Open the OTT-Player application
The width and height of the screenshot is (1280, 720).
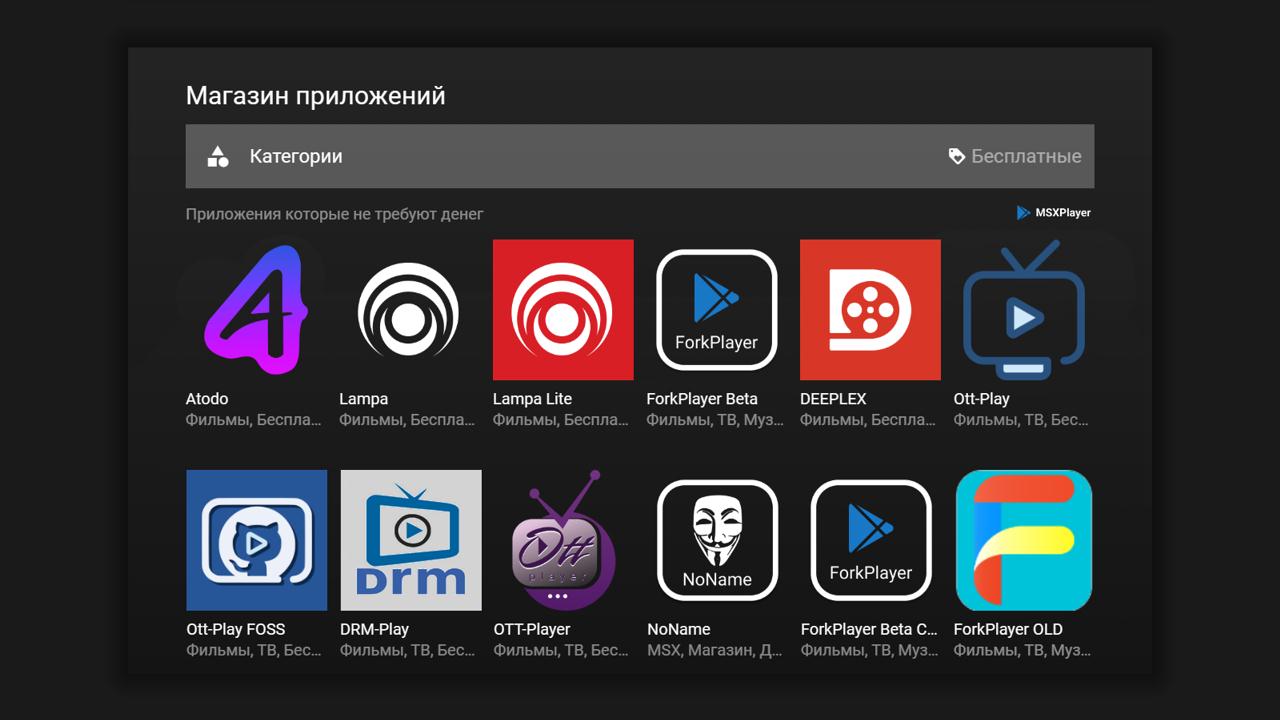point(562,540)
